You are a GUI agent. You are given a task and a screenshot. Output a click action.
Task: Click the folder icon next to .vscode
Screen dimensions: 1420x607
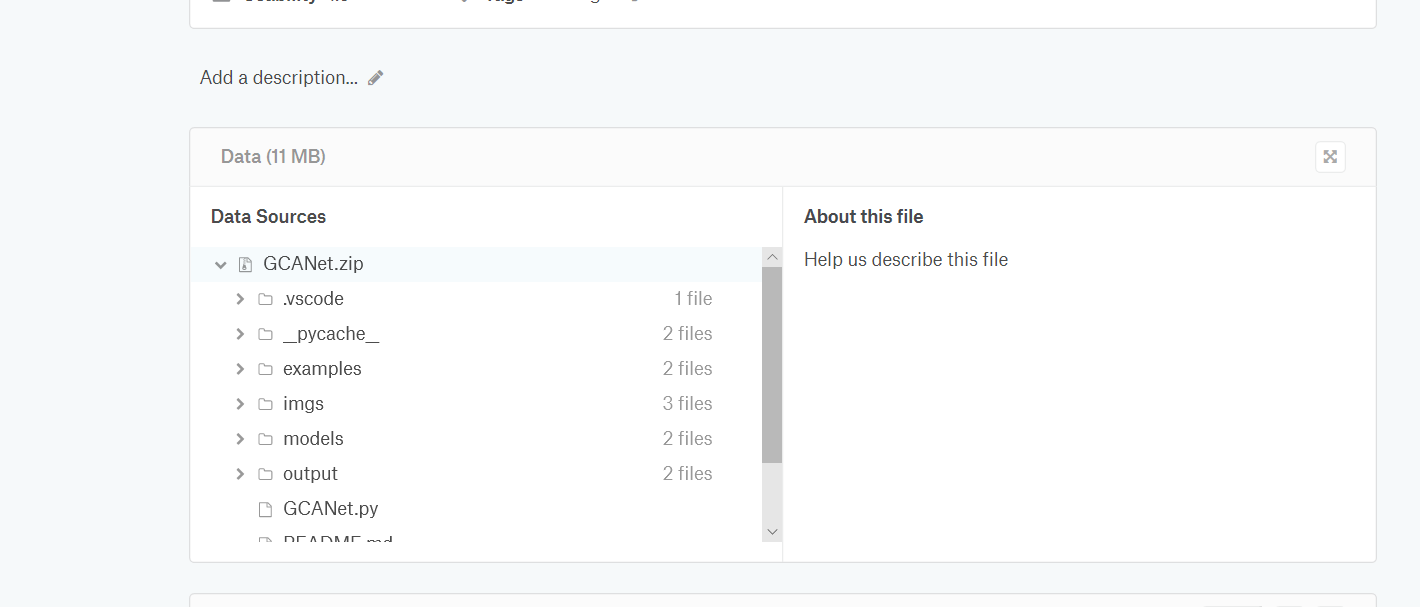tap(265, 299)
